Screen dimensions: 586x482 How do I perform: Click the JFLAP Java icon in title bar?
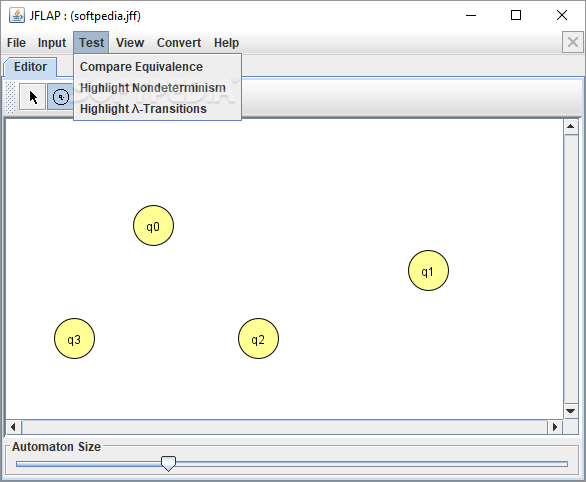(x=17, y=16)
